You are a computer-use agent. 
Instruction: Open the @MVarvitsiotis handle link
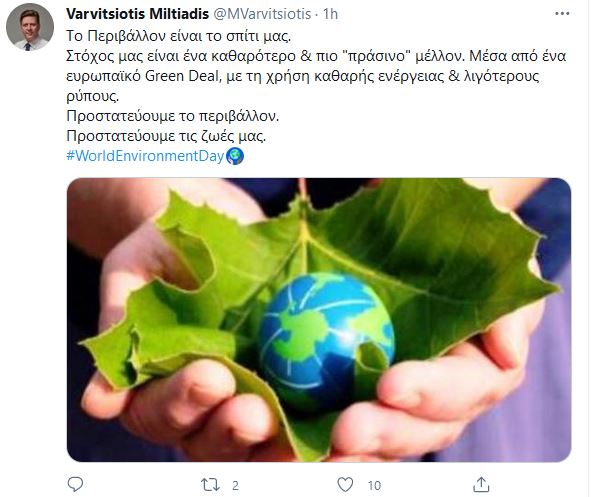[x=262, y=14]
